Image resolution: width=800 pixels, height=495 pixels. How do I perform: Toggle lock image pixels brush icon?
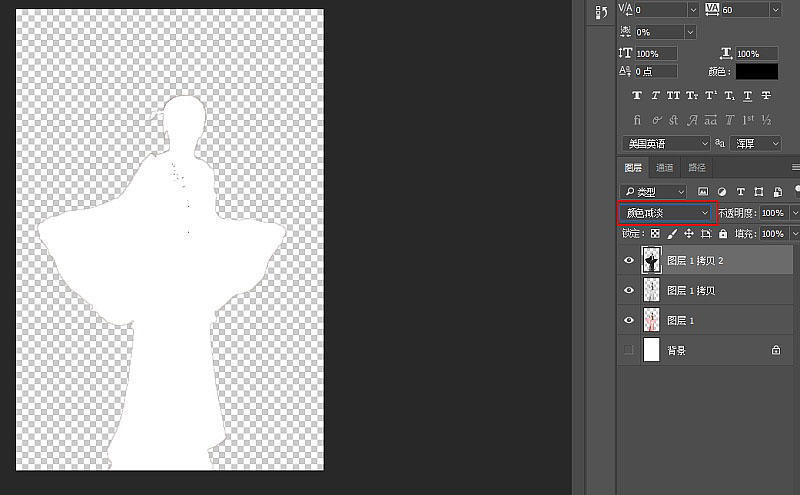tap(672, 234)
